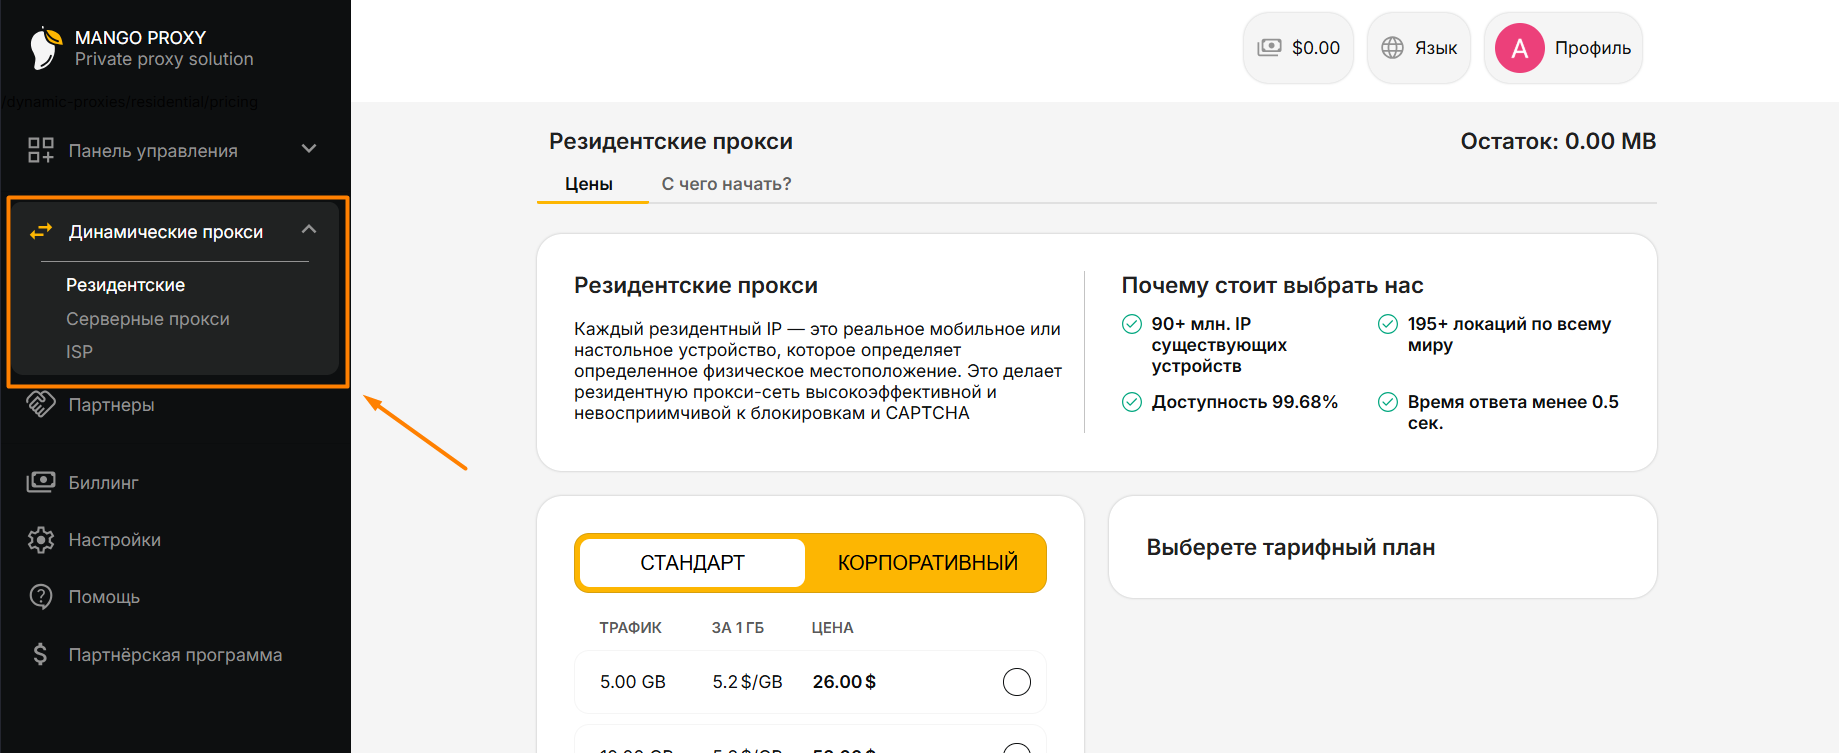Click the ТРАФИК column header
Image resolution: width=1839 pixels, height=753 pixels.
(x=630, y=628)
